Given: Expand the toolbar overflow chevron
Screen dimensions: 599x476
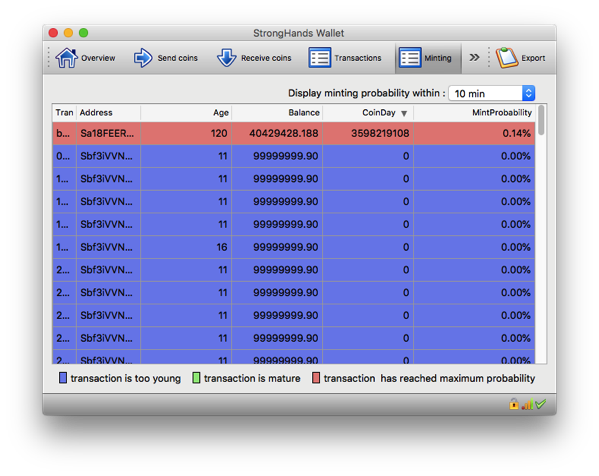Looking at the screenshot, I should [x=474, y=58].
